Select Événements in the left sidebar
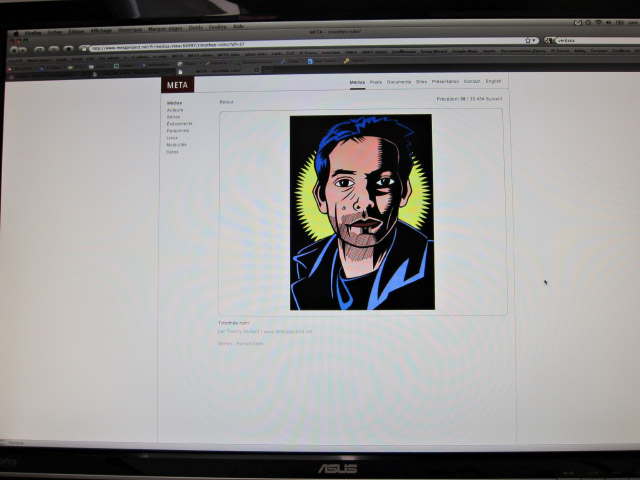This screenshot has width=640, height=480. 180,124
